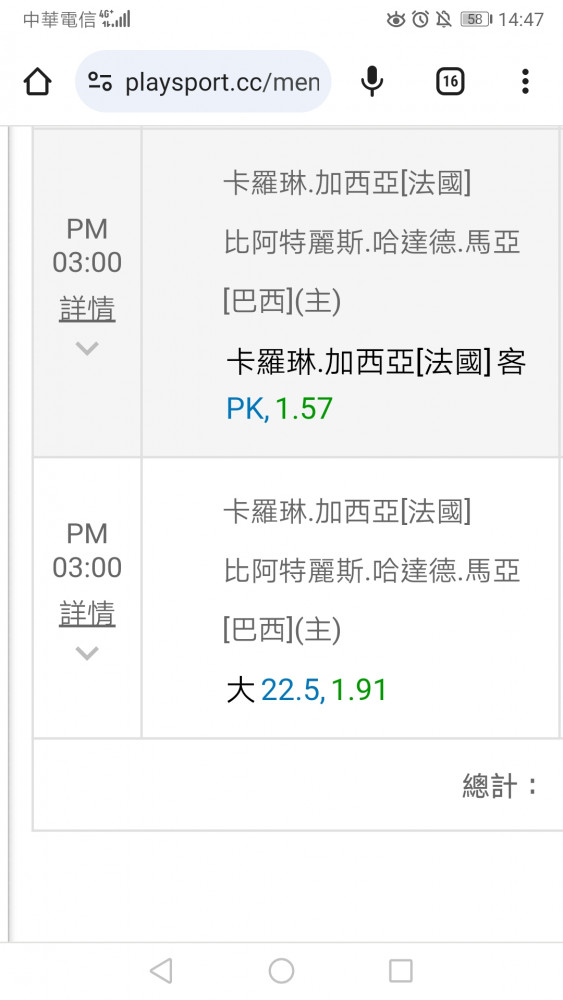The height and width of the screenshot is (1000, 563).
Task: Tap the alarm clock status icon
Action: coord(420,19)
